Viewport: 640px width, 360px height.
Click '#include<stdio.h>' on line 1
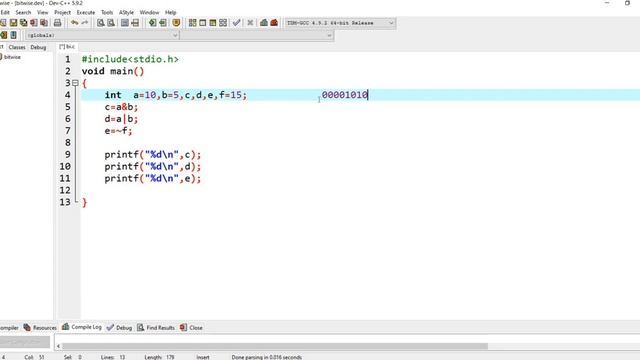[x=130, y=59]
